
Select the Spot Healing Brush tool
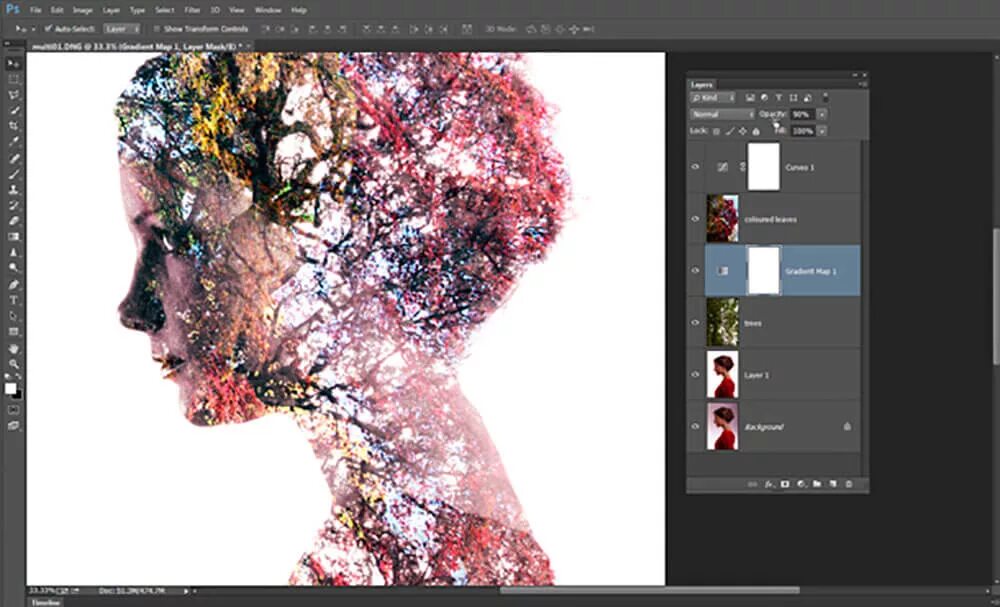tap(13, 158)
